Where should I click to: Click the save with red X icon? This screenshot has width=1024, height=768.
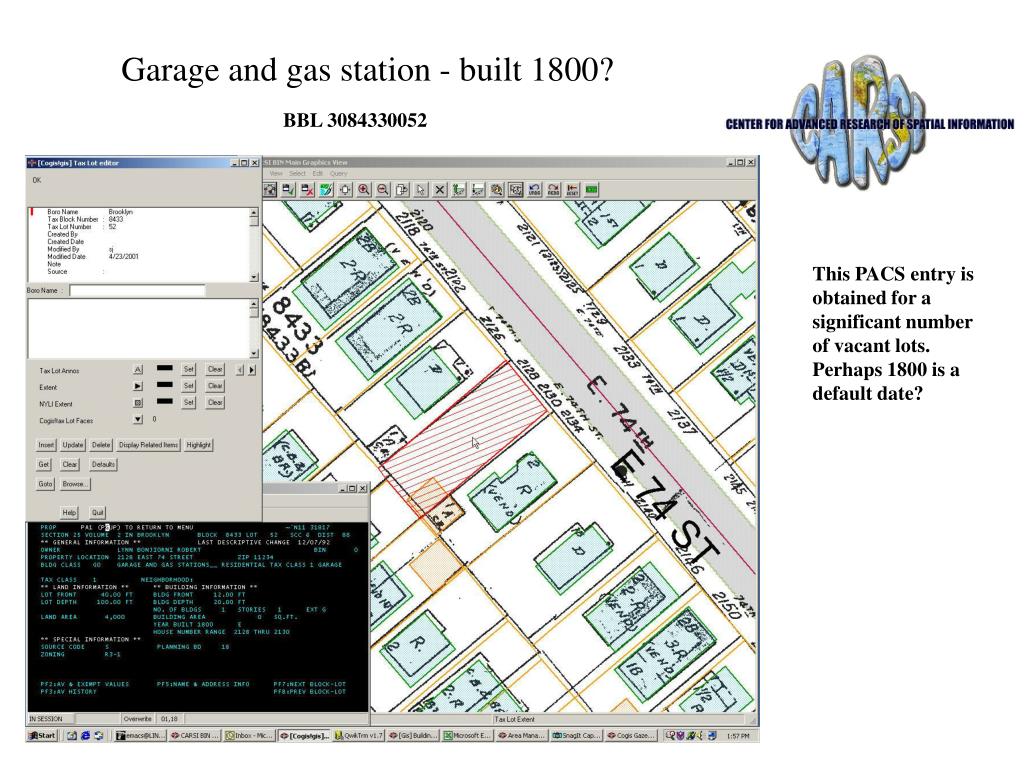307,189
